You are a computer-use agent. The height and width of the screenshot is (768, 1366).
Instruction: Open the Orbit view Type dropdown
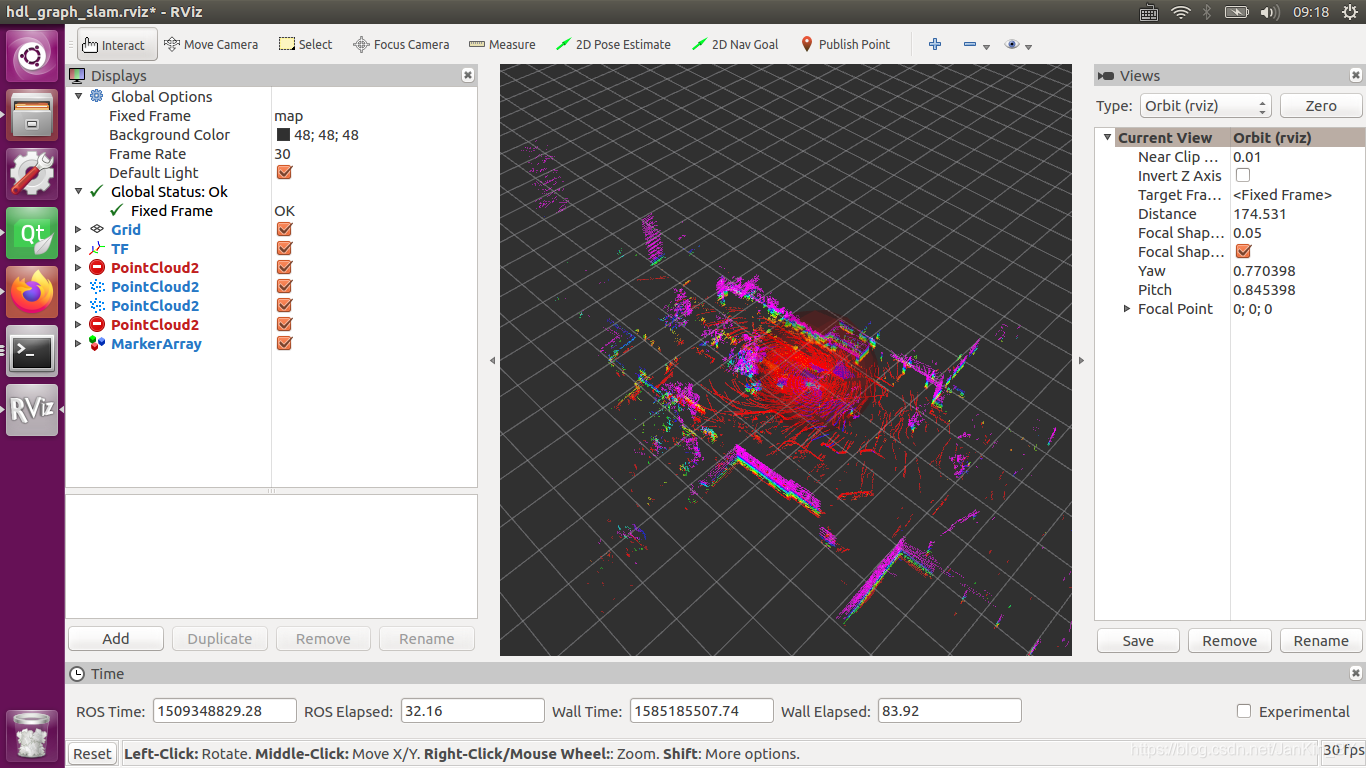(1205, 105)
